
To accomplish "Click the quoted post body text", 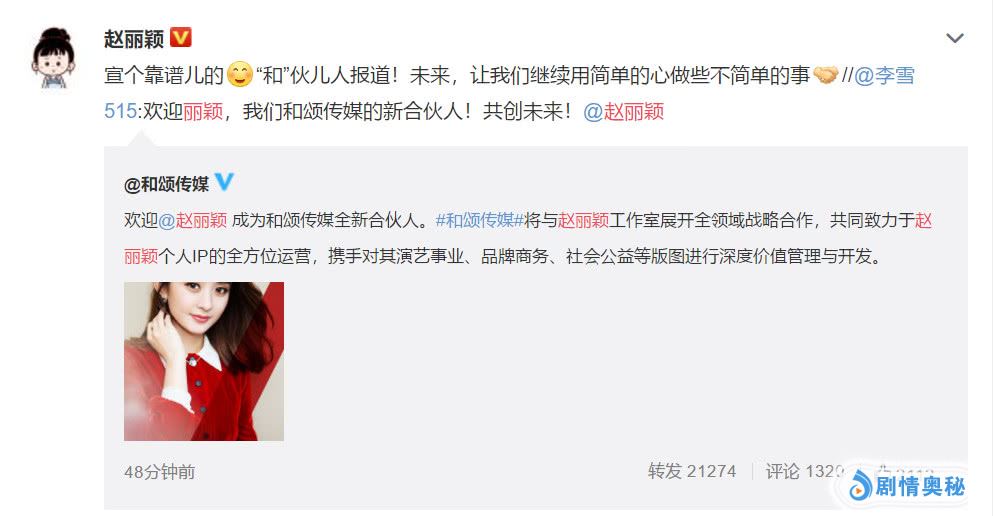I will 528,237.
